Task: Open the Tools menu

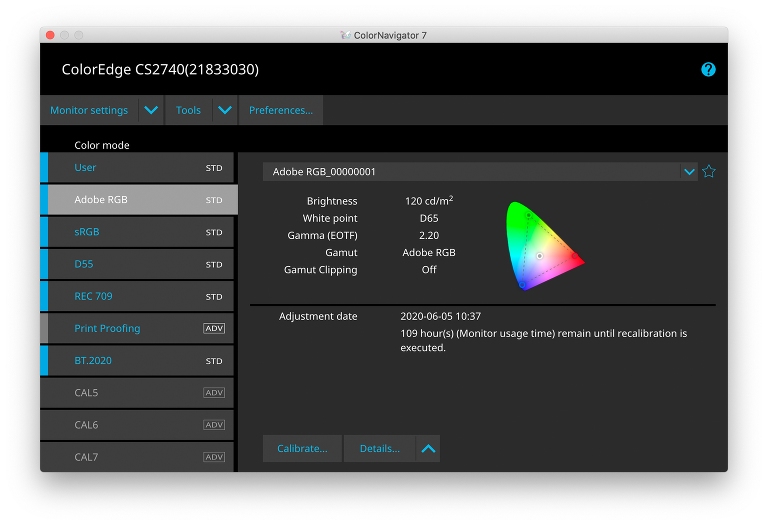Action: [189, 110]
